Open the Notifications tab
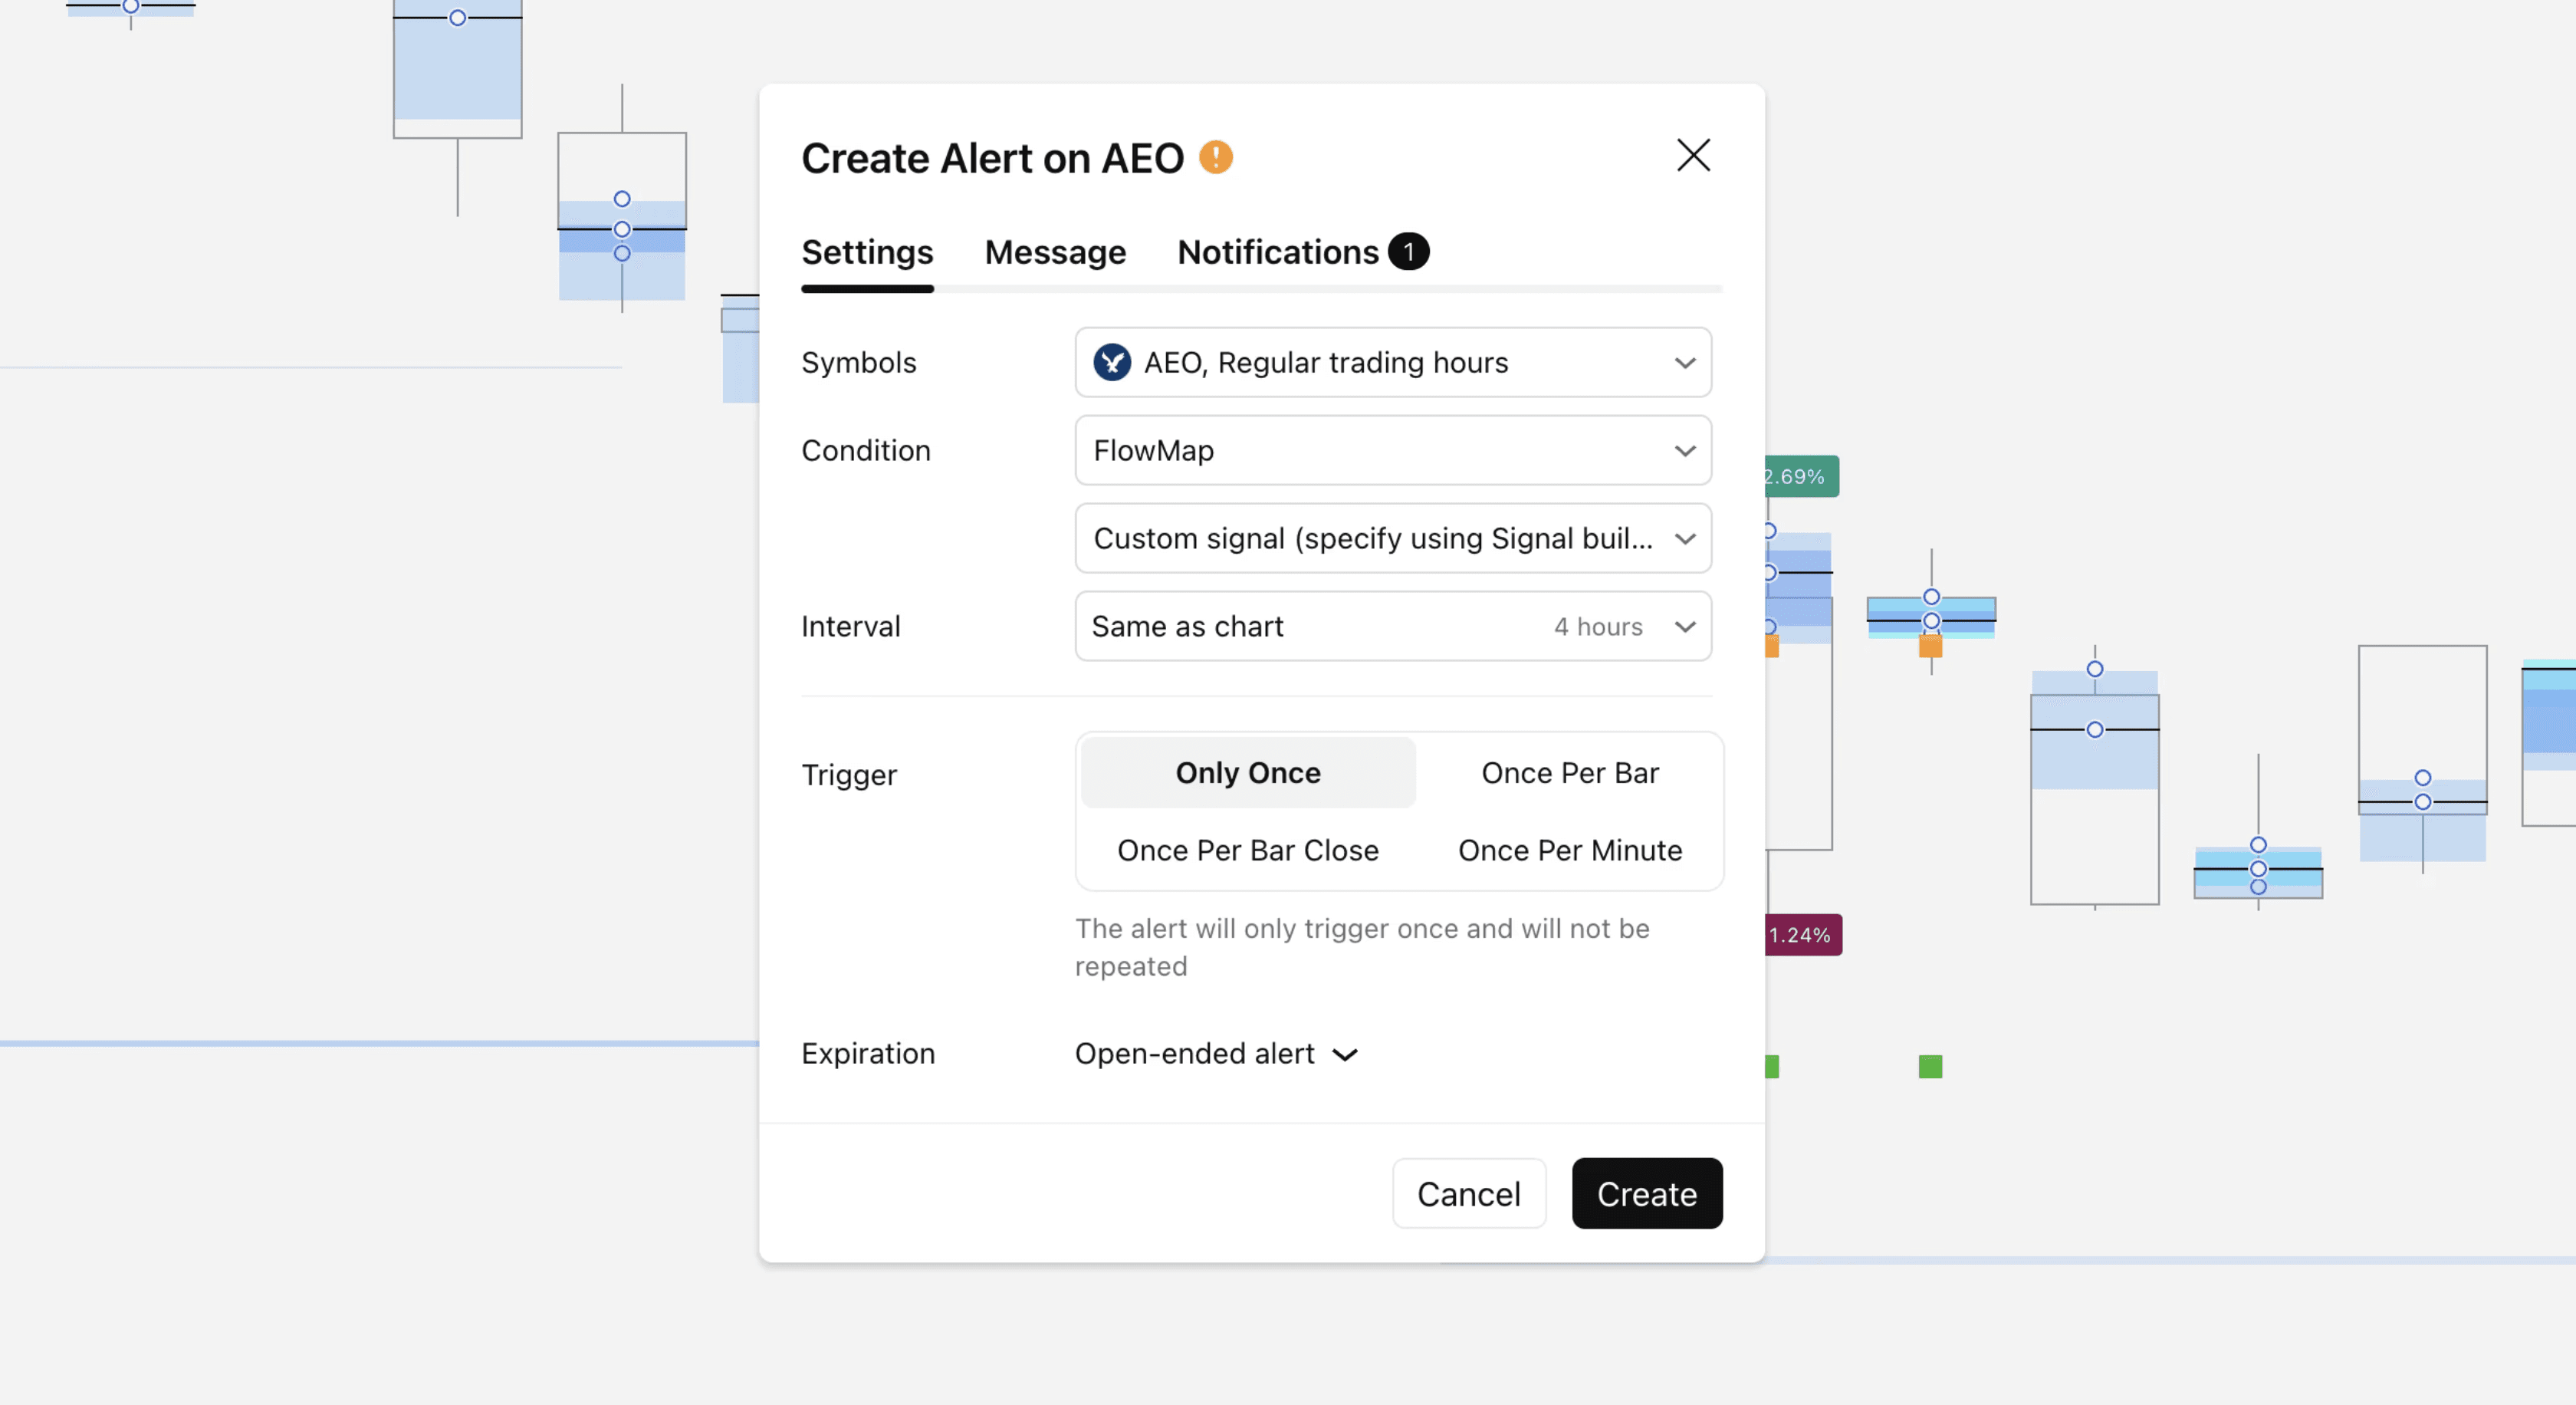Image resolution: width=2576 pixels, height=1405 pixels. [x=1277, y=252]
